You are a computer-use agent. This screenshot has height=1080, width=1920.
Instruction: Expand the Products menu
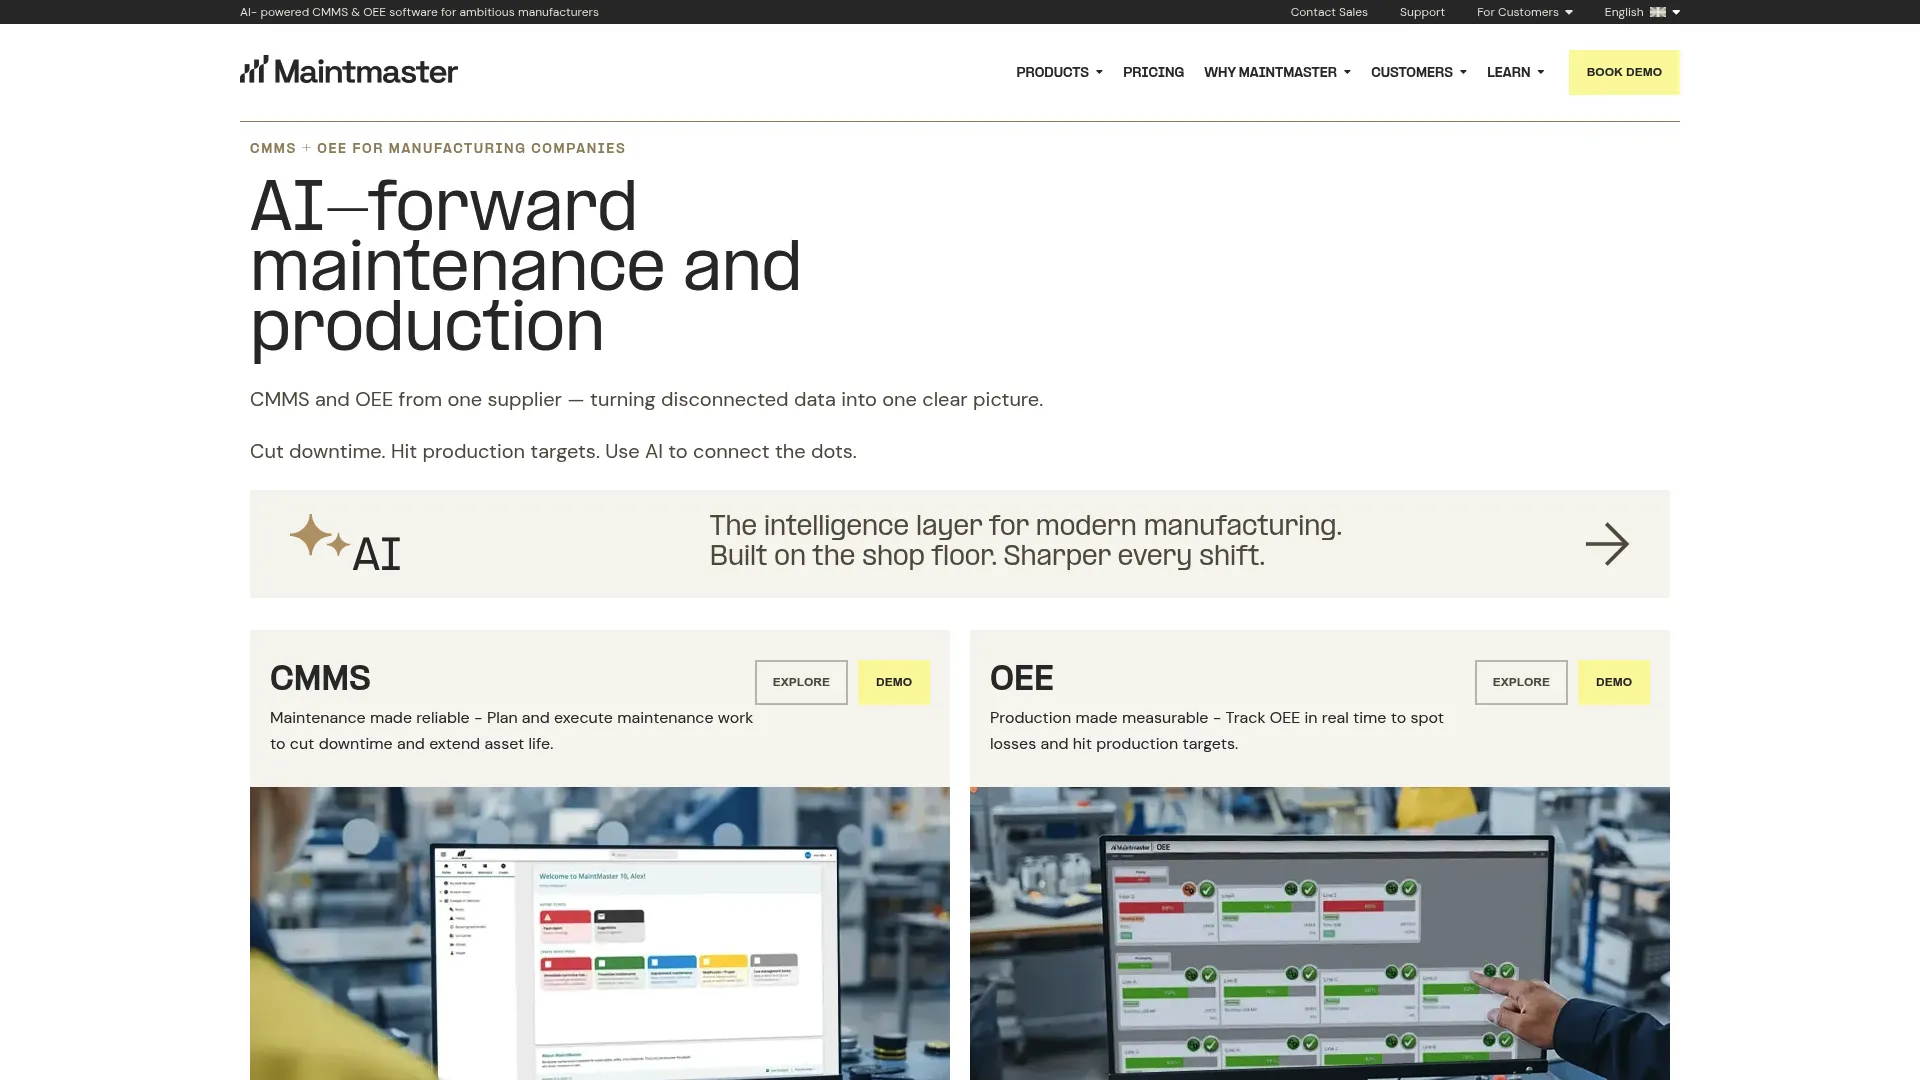pyautogui.click(x=1059, y=72)
